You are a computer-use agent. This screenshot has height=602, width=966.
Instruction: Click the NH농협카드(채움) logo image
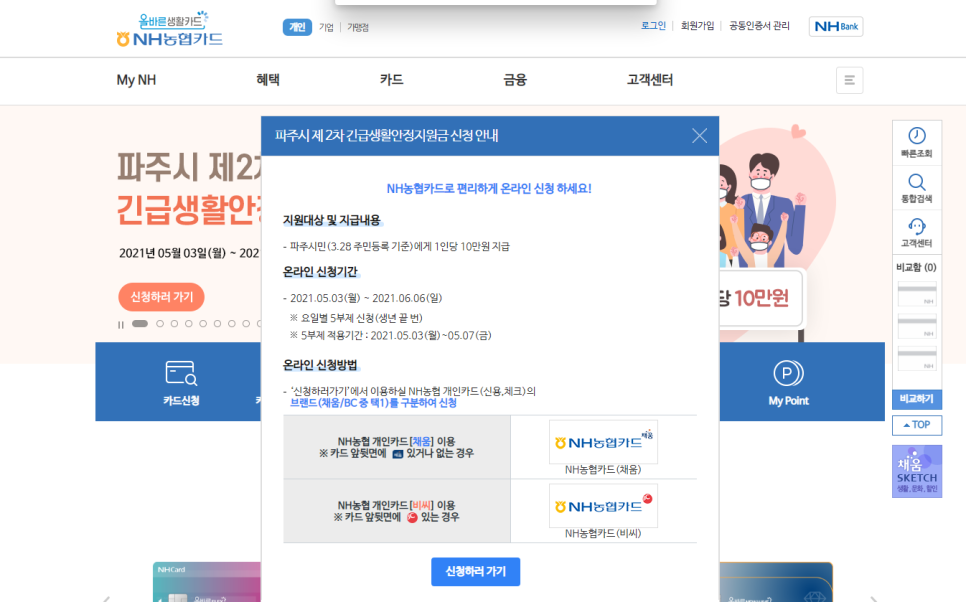(x=603, y=442)
